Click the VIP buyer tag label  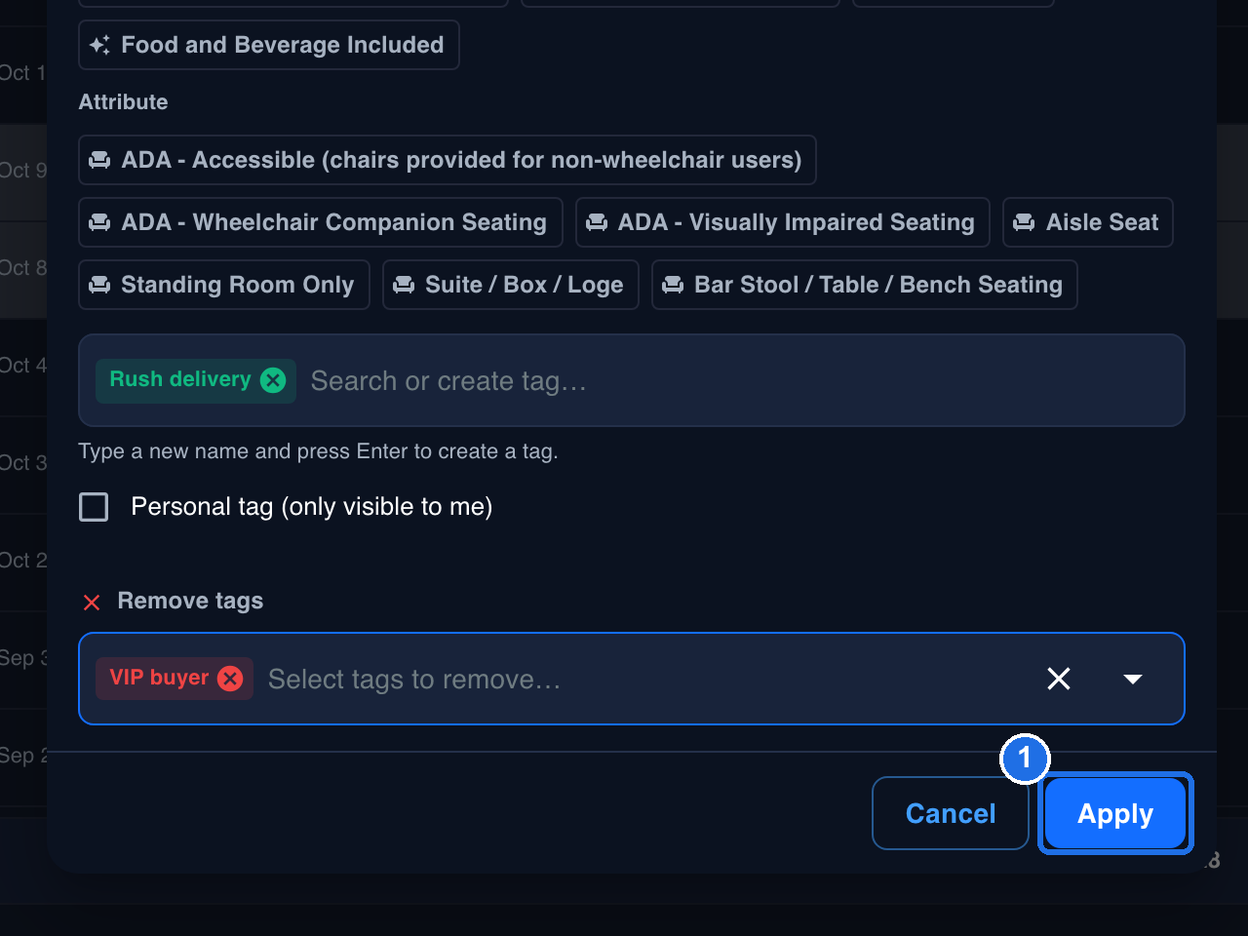pyautogui.click(x=159, y=677)
